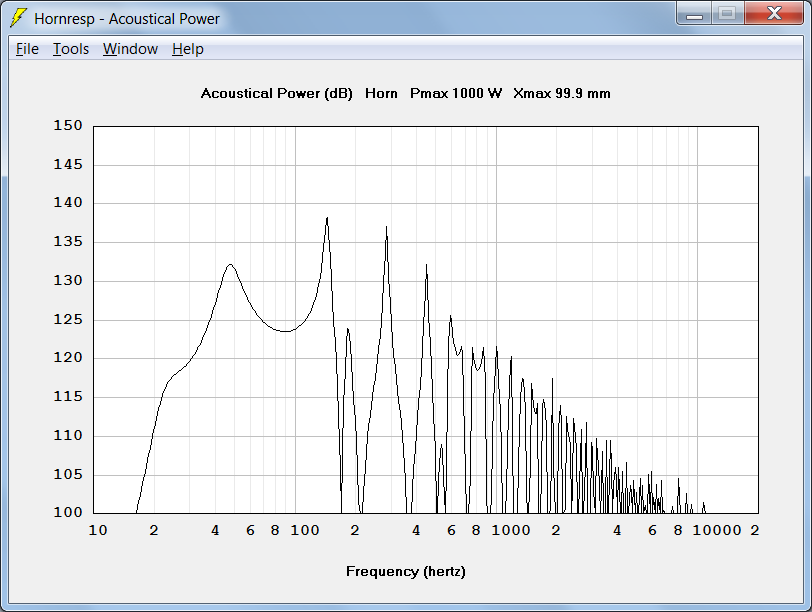Click the 'Horn' label in chart title
This screenshot has width=812, height=612.
tap(381, 94)
